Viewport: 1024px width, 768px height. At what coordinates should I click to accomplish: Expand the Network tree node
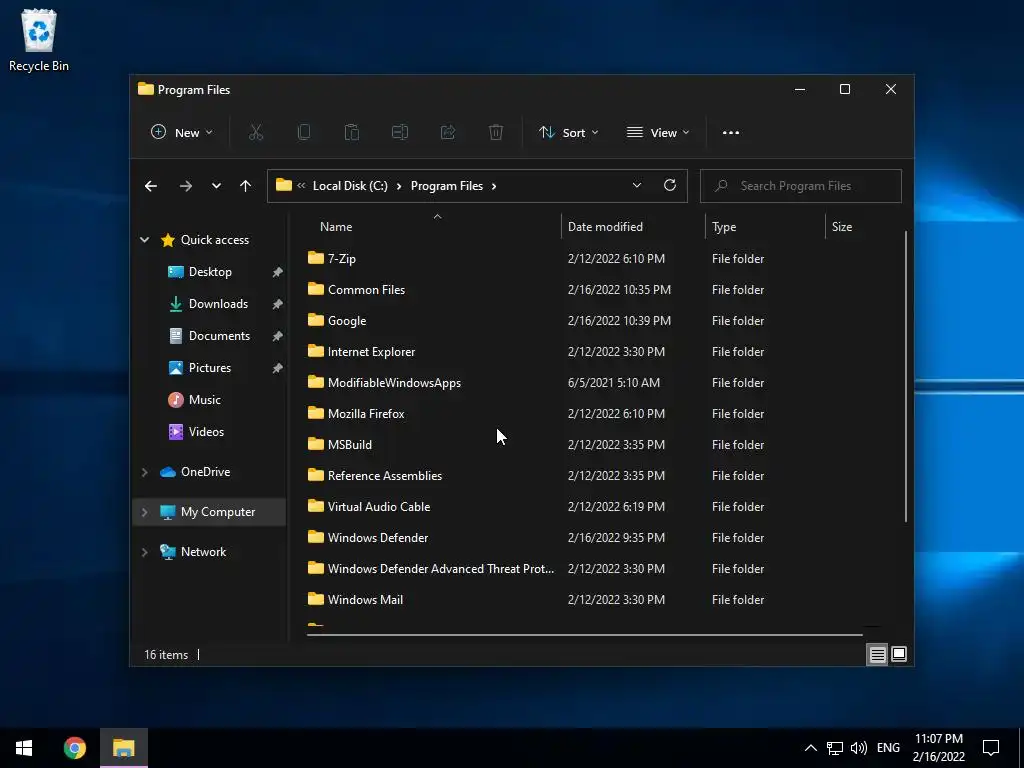tap(144, 552)
